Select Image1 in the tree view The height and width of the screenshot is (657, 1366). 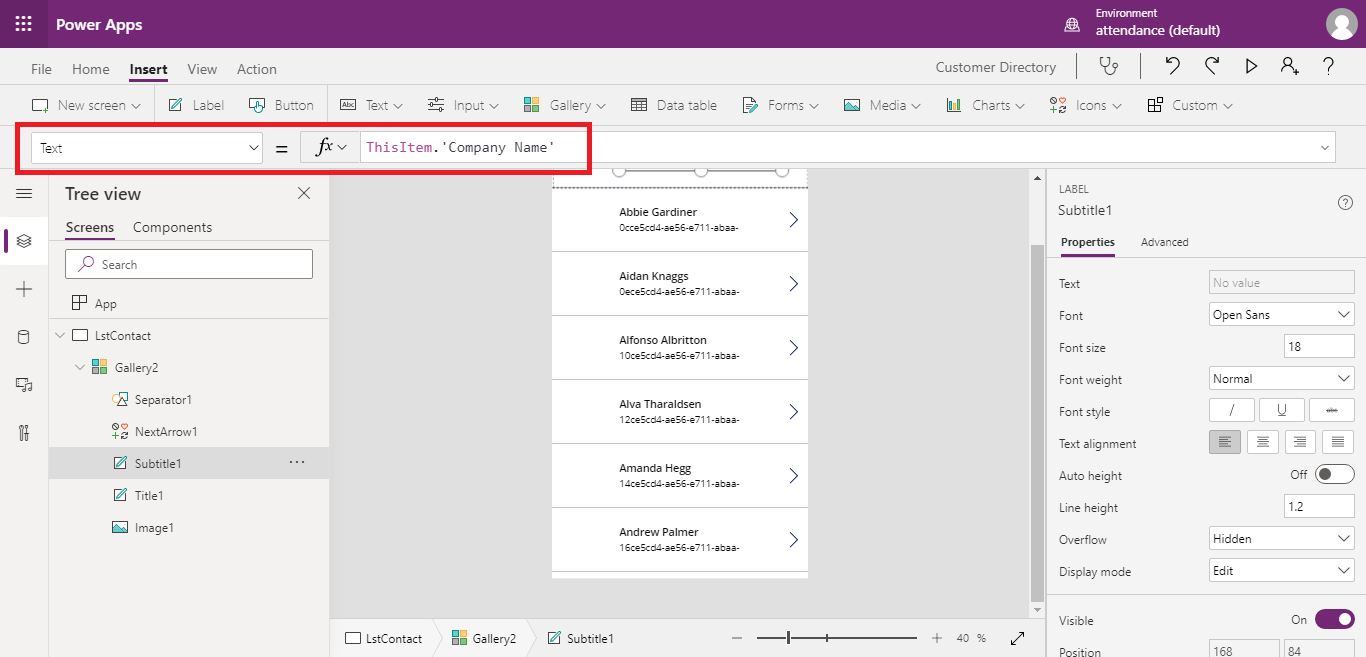[x=189, y=527]
